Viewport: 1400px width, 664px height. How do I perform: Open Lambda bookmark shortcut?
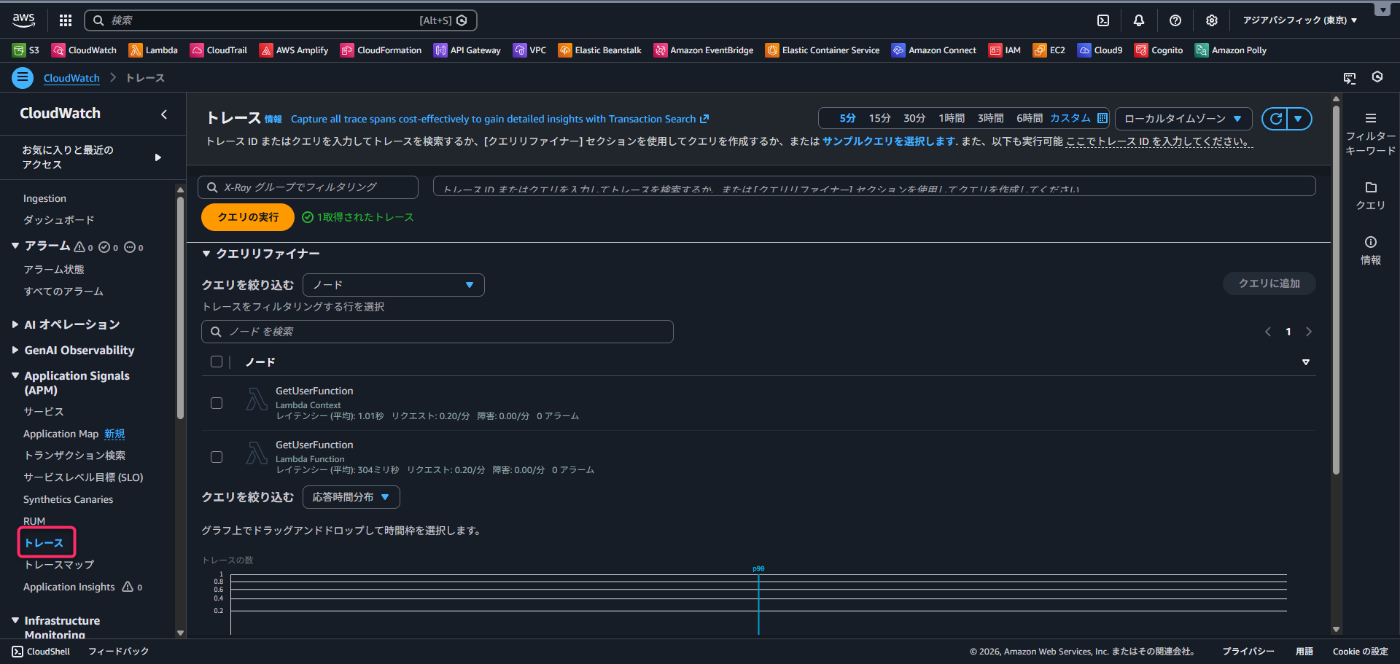coord(153,50)
